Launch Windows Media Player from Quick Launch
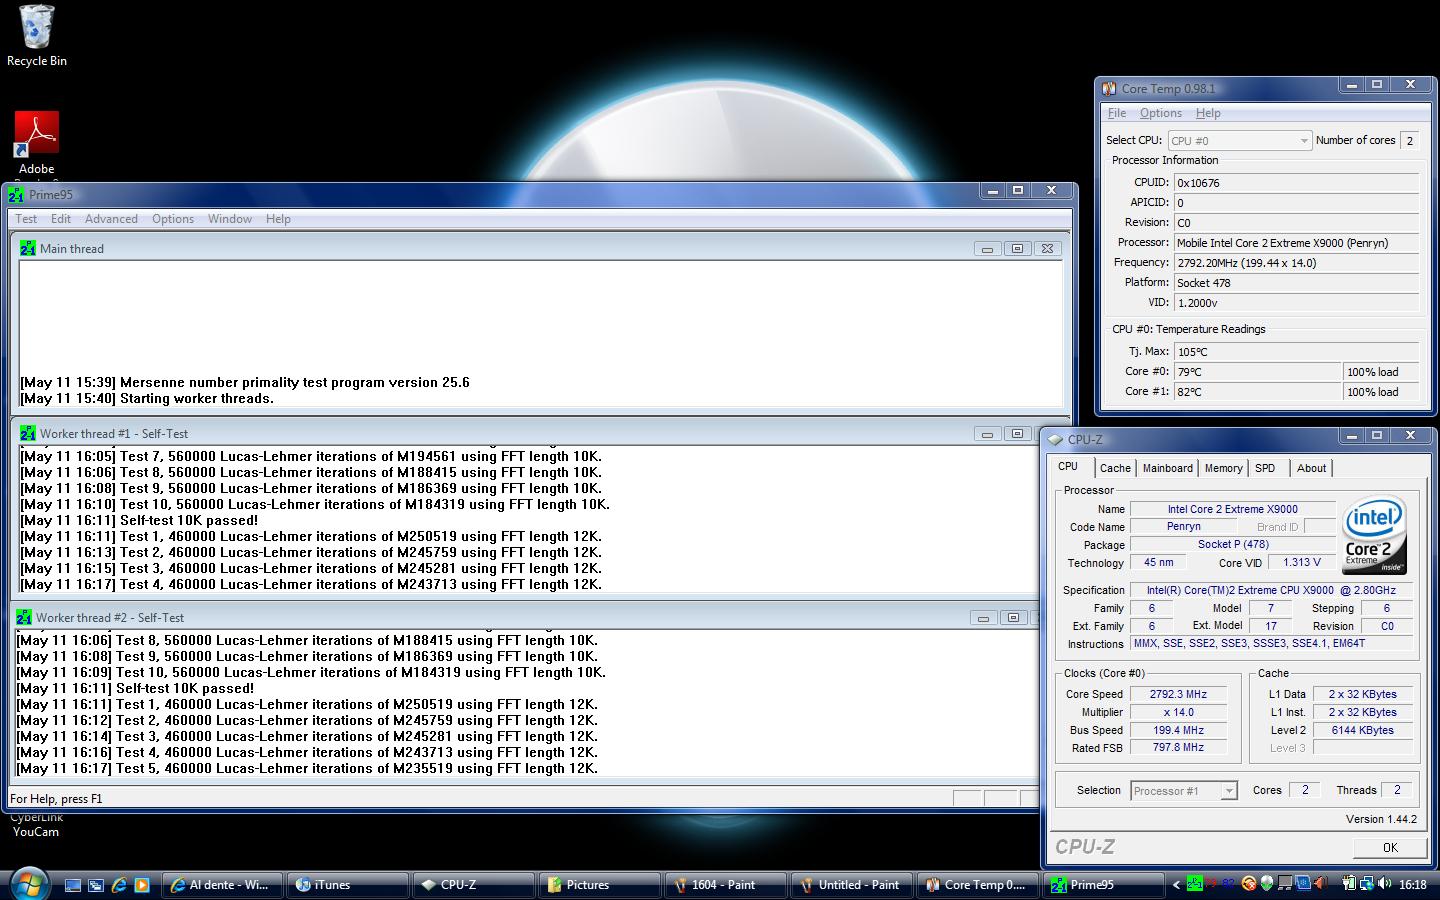 tap(142, 885)
